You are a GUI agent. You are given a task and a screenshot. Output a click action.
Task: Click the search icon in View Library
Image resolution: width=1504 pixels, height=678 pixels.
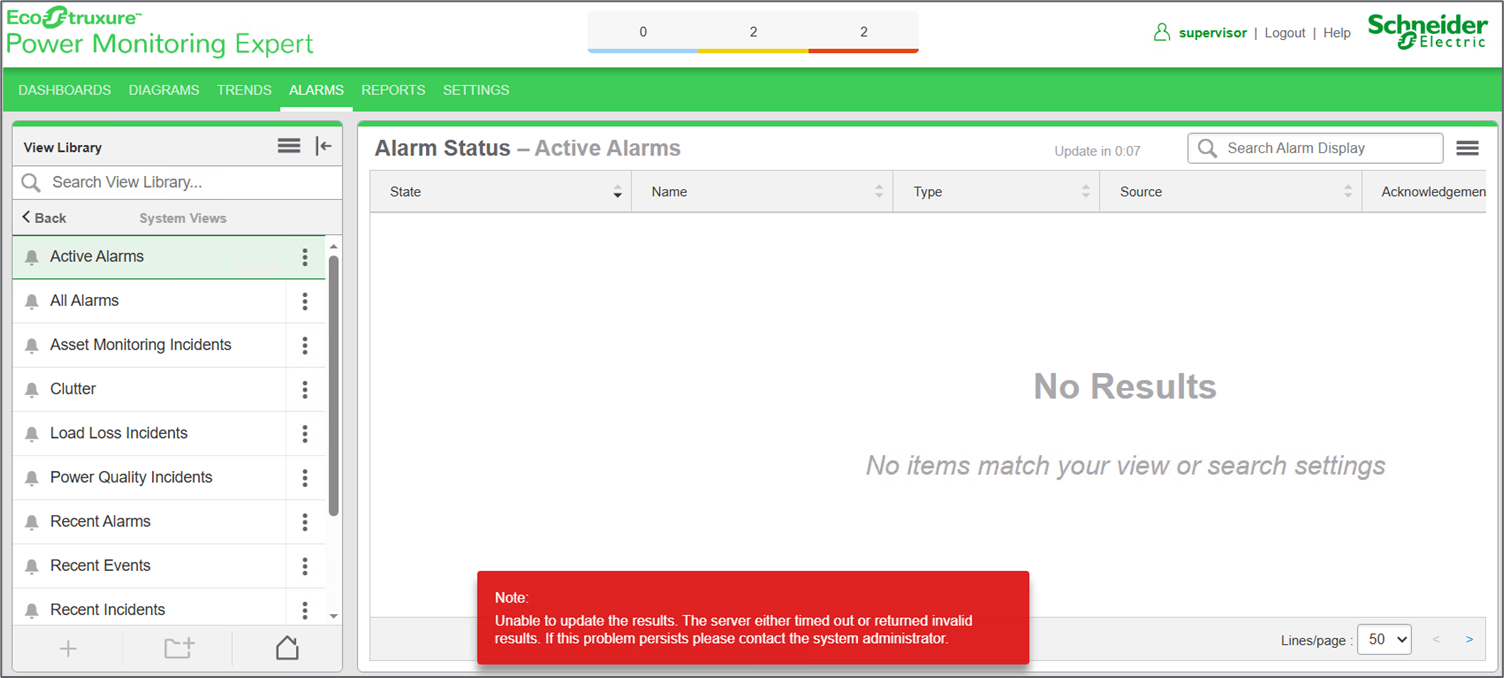point(31,182)
